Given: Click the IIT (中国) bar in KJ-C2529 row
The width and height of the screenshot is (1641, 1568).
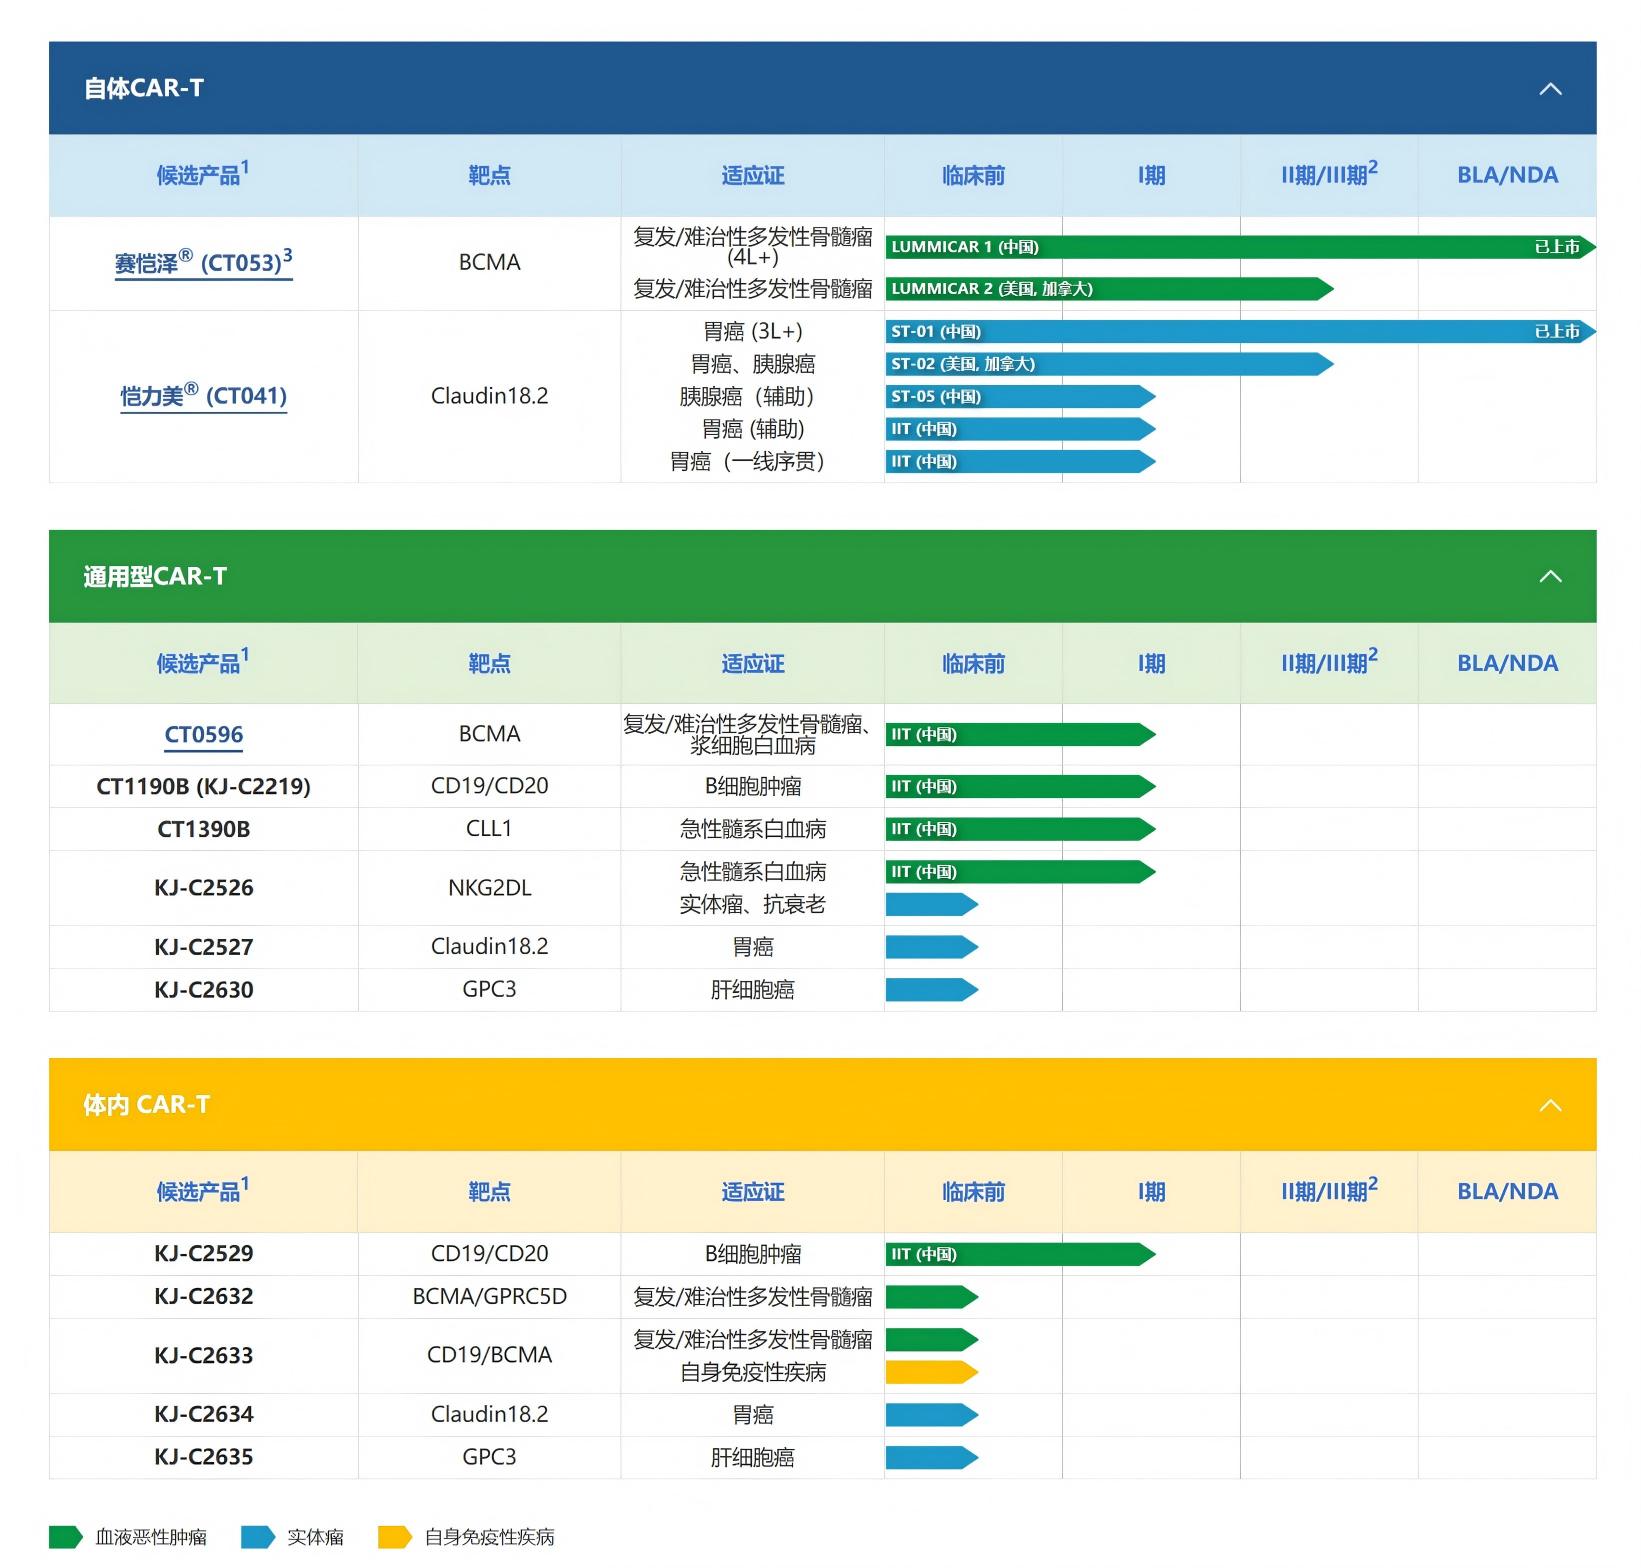Looking at the screenshot, I should pos(1021,1254).
